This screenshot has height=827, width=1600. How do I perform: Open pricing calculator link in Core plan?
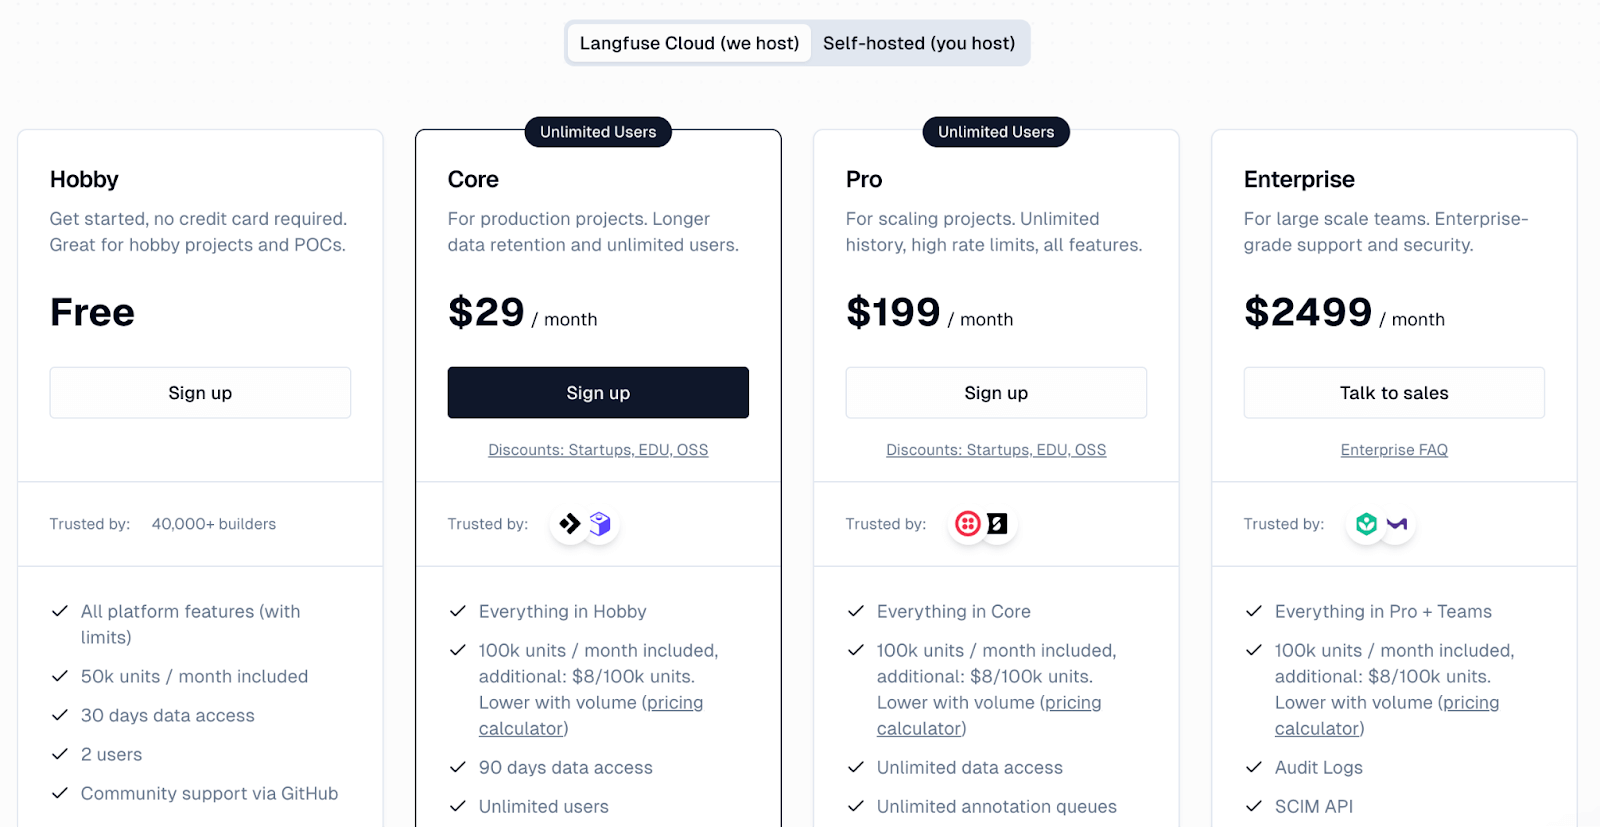674,703
